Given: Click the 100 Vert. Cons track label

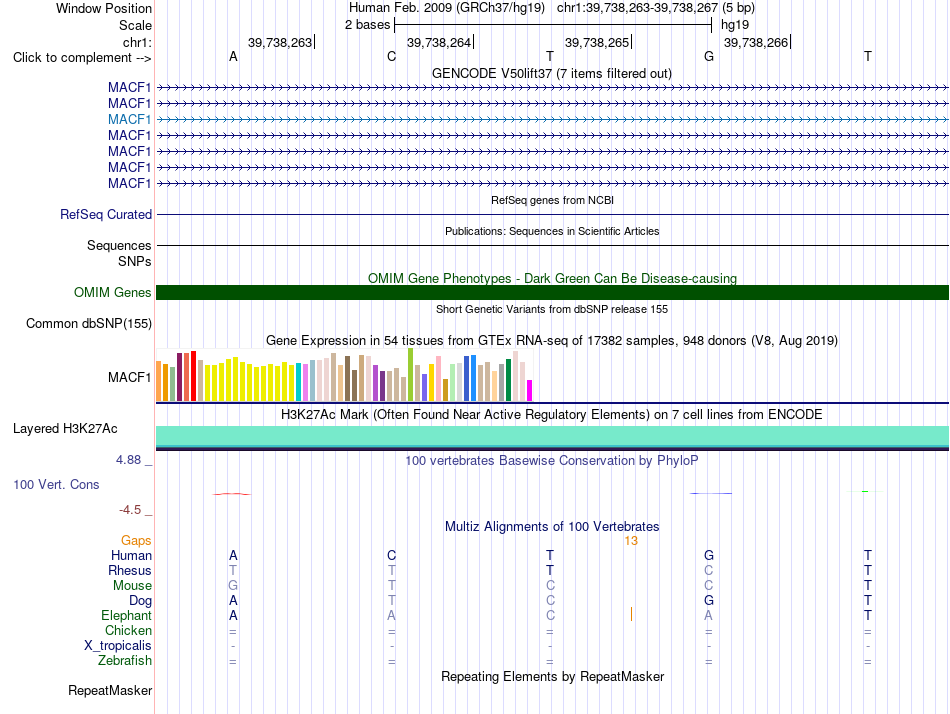Looking at the screenshot, I should (x=56, y=484).
